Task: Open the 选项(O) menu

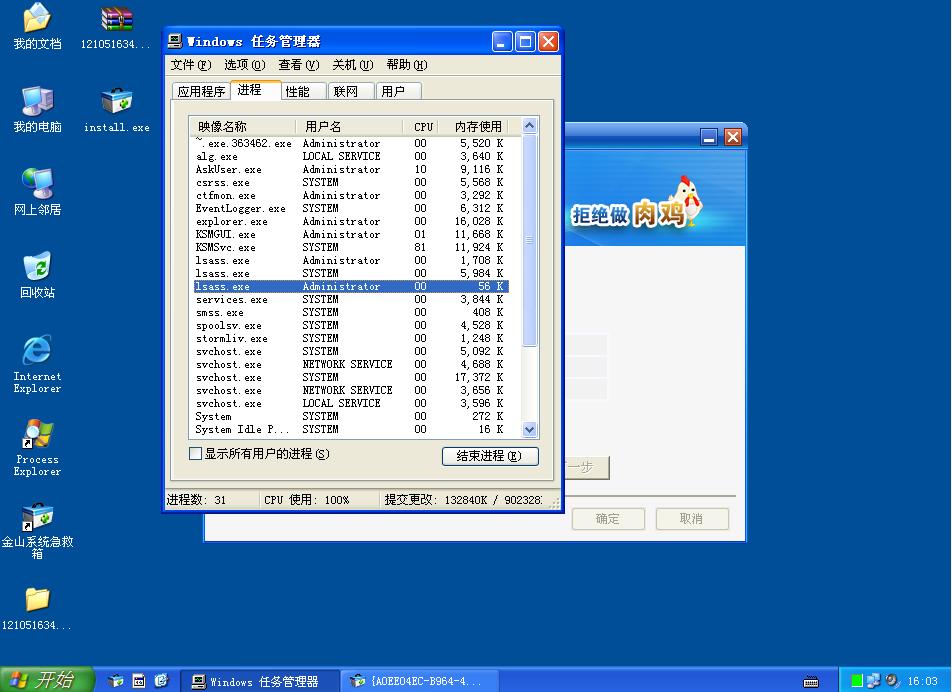Action: pyautogui.click(x=245, y=65)
